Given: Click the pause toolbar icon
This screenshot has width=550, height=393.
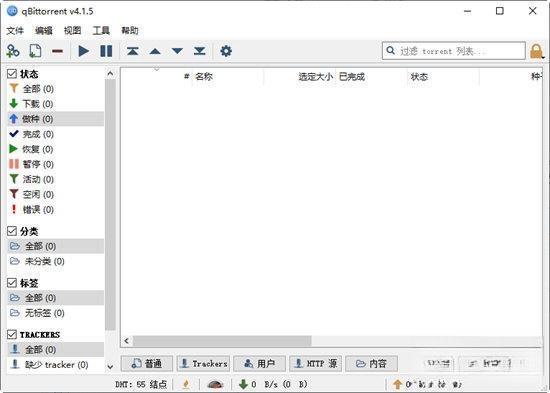Looking at the screenshot, I should pos(106,51).
